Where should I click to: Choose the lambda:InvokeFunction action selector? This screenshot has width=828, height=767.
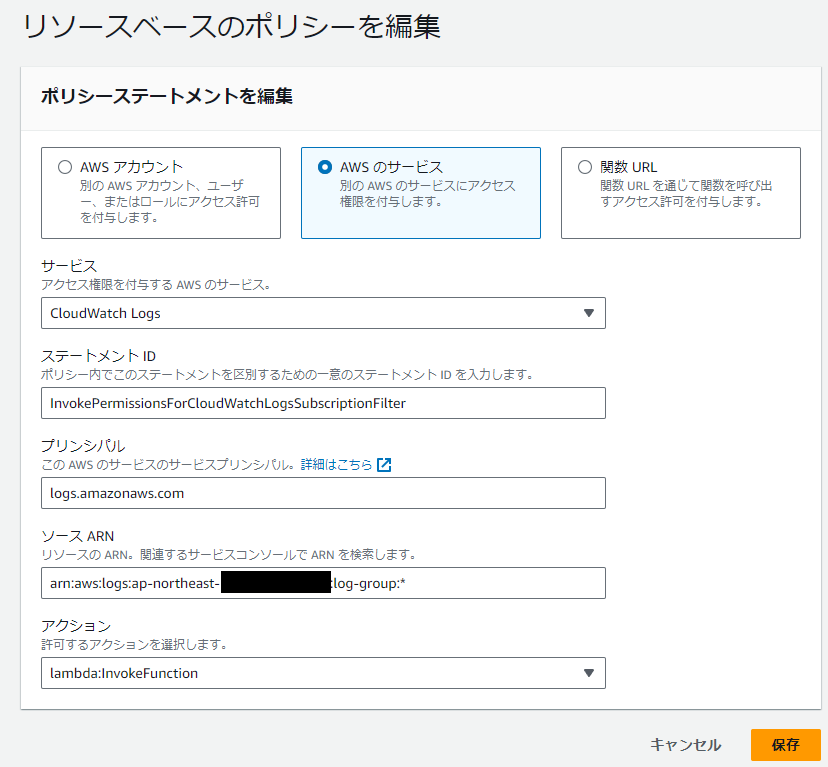[325, 673]
